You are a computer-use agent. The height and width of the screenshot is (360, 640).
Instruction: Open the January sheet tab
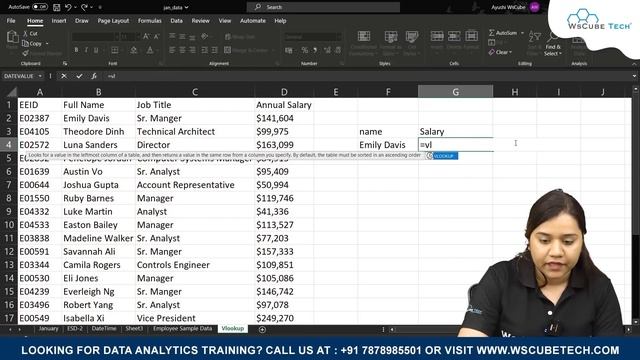coord(48,329)
